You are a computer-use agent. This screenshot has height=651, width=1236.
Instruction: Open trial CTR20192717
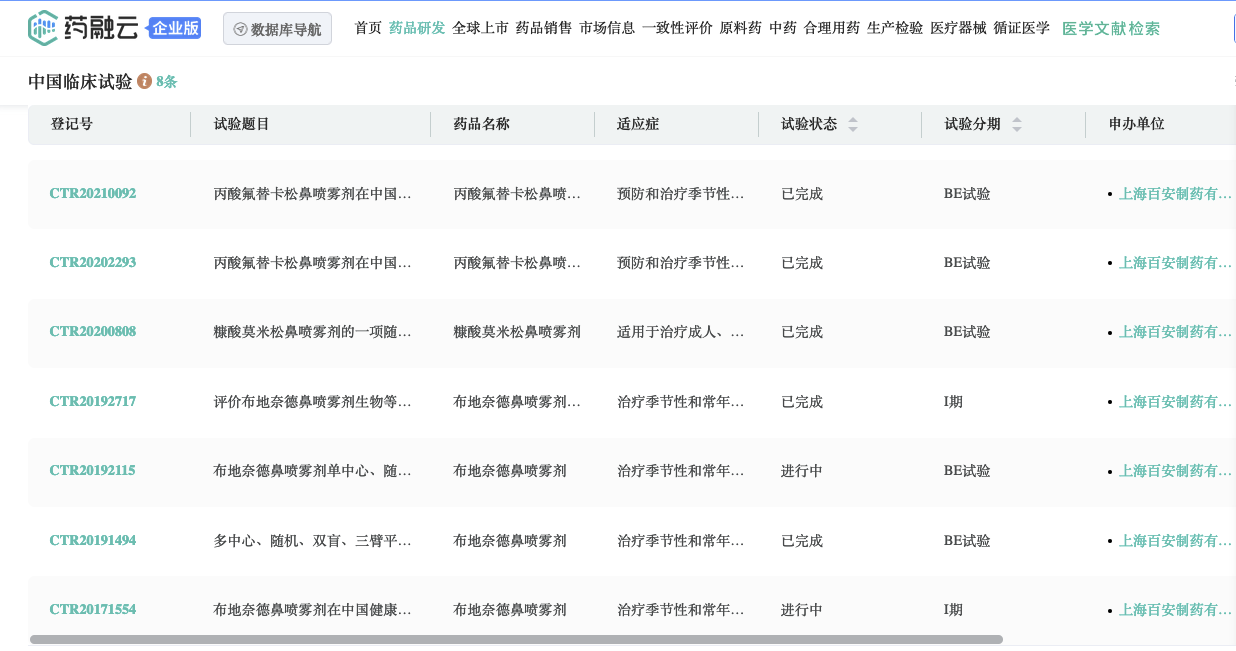coord(93,401)
